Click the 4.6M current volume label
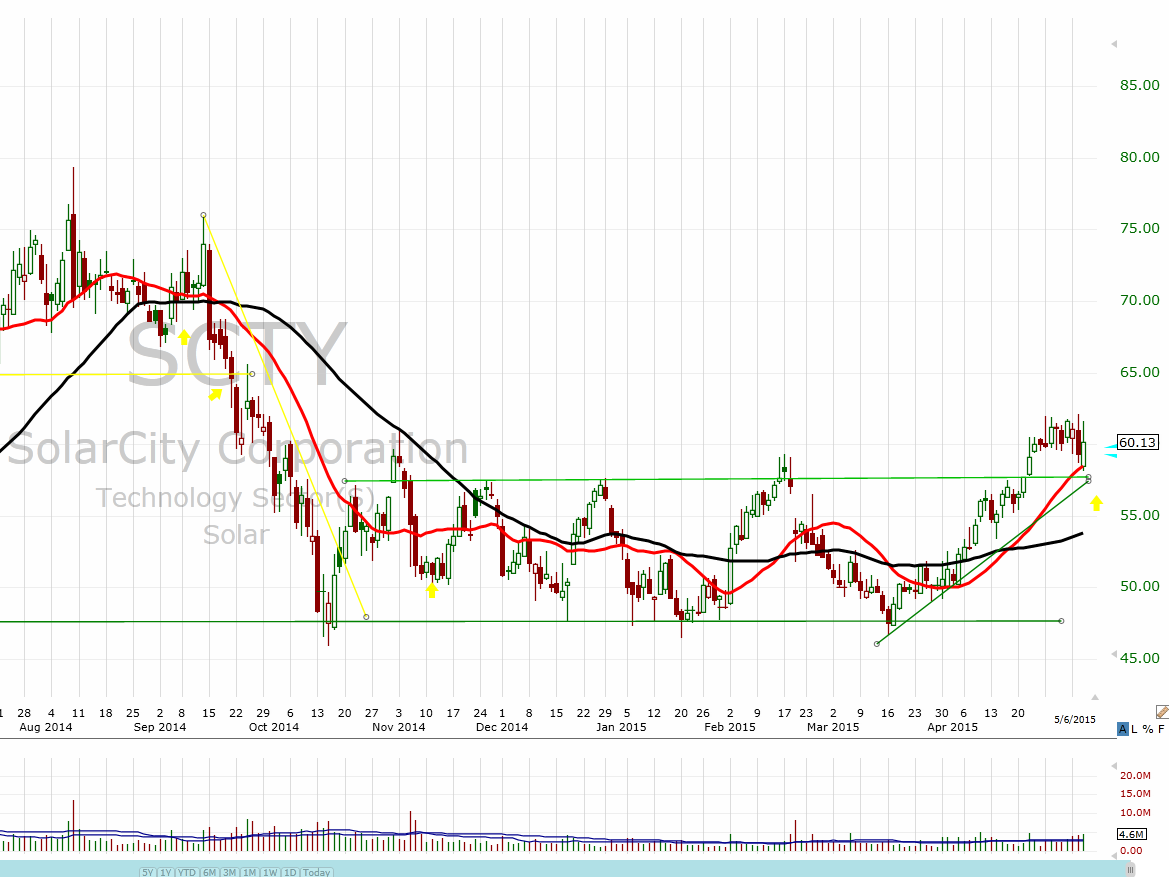The image size is (1169, 877). pyautogui.click(x=1132, y=834)
